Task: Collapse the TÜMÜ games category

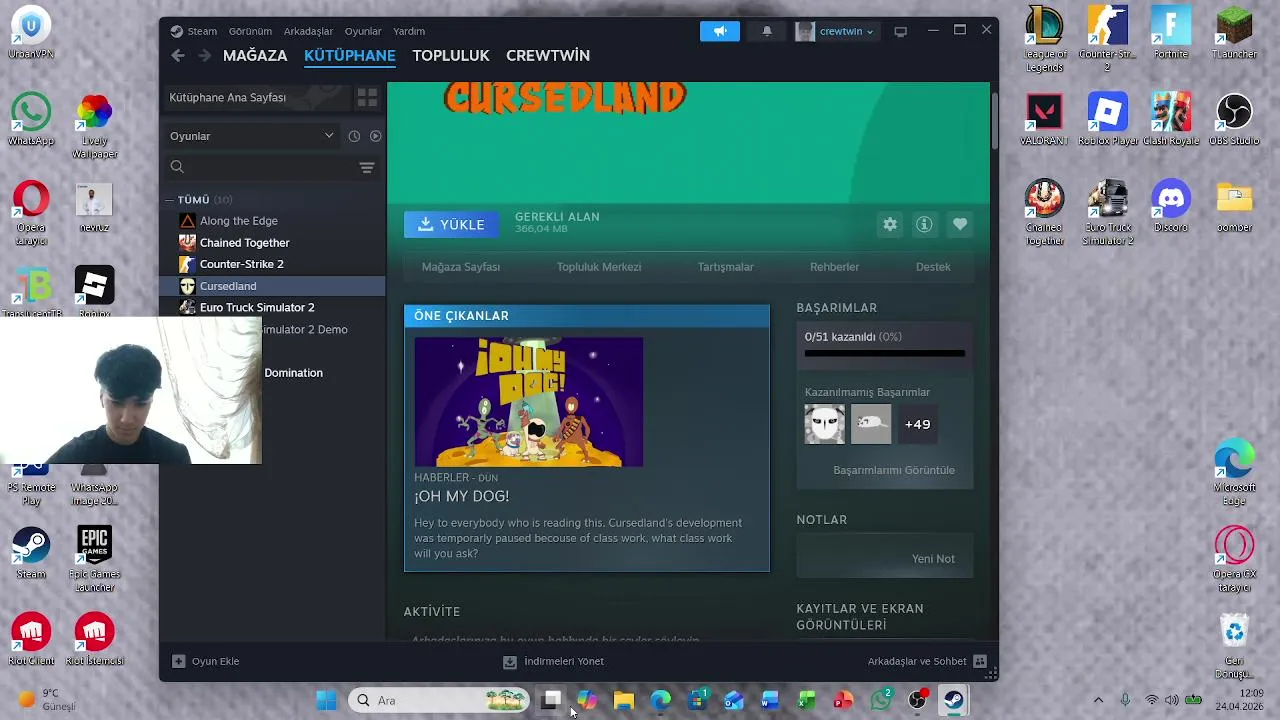Action: (171, 200)
